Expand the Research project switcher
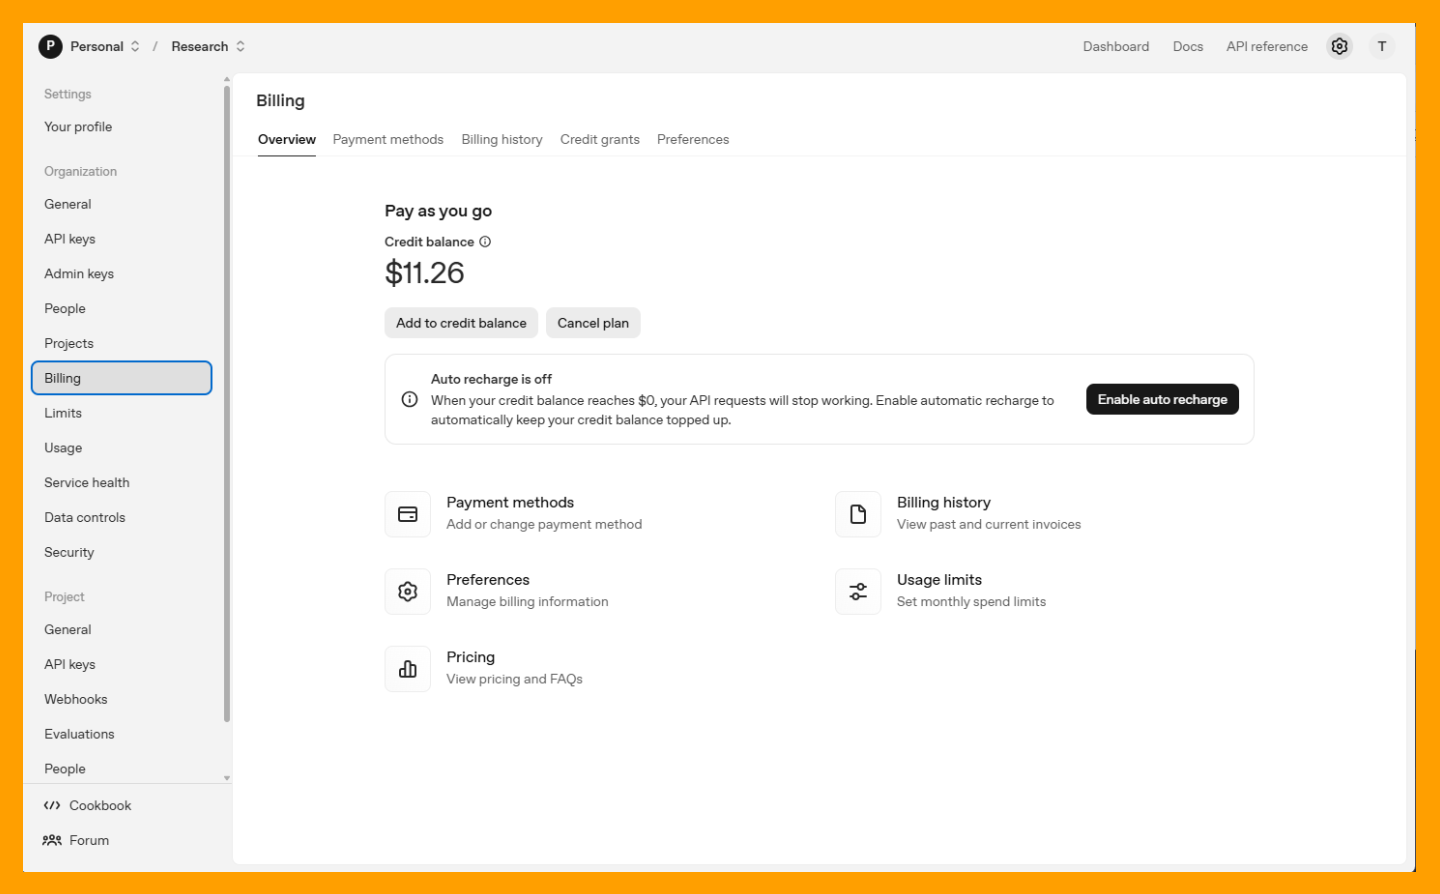This screenshot has height=894, width=1440. (241, 46)
